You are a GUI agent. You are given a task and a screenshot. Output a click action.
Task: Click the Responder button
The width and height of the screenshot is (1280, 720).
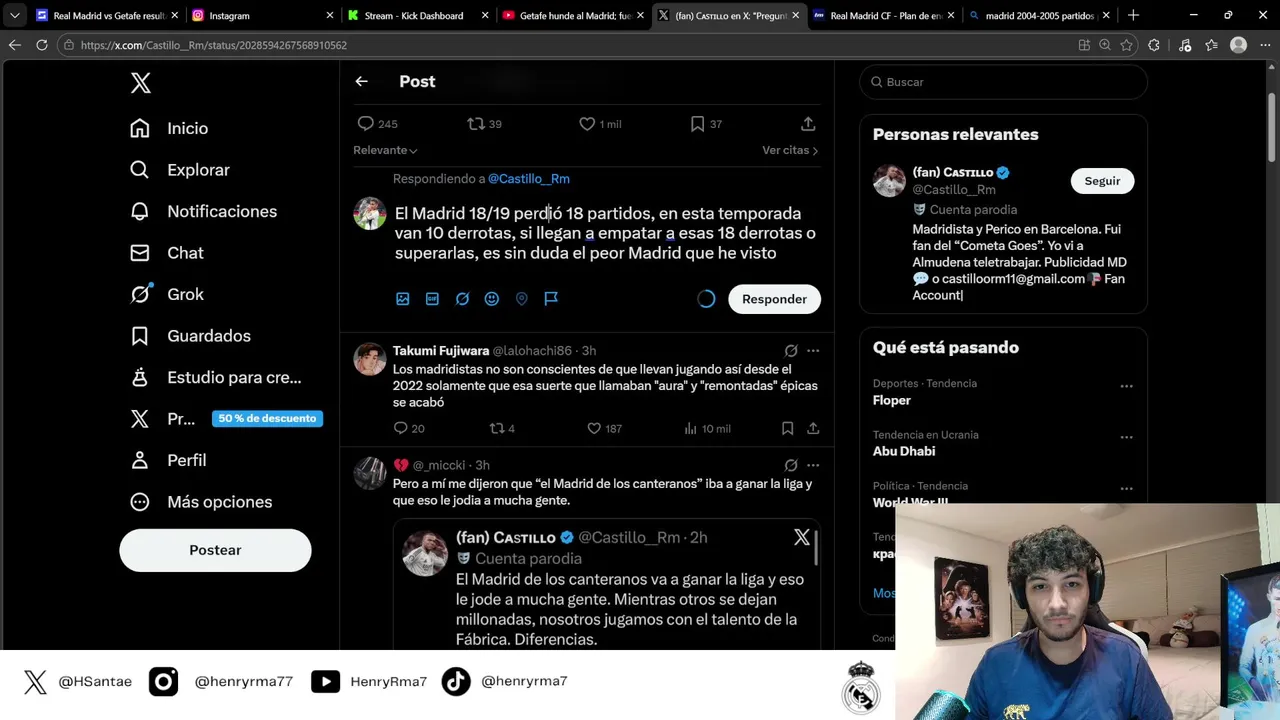point(774,299)
